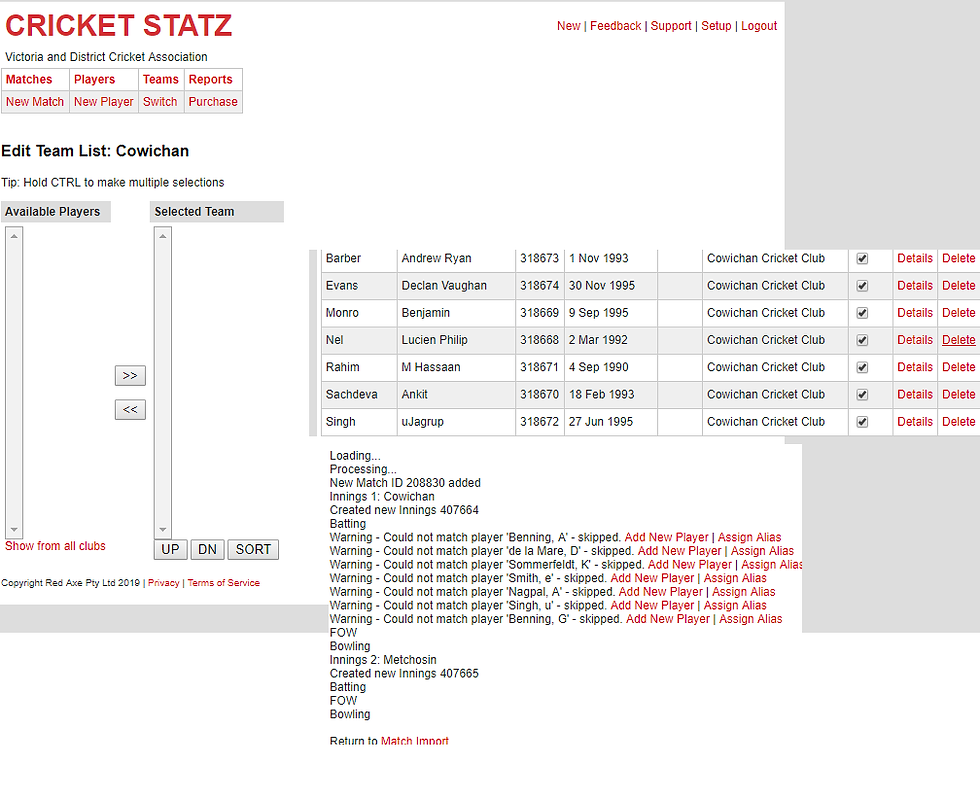The image size is (980, 793).
Task: Click up arrow of Available Players scrollbar
Action: tap(14, 236)
